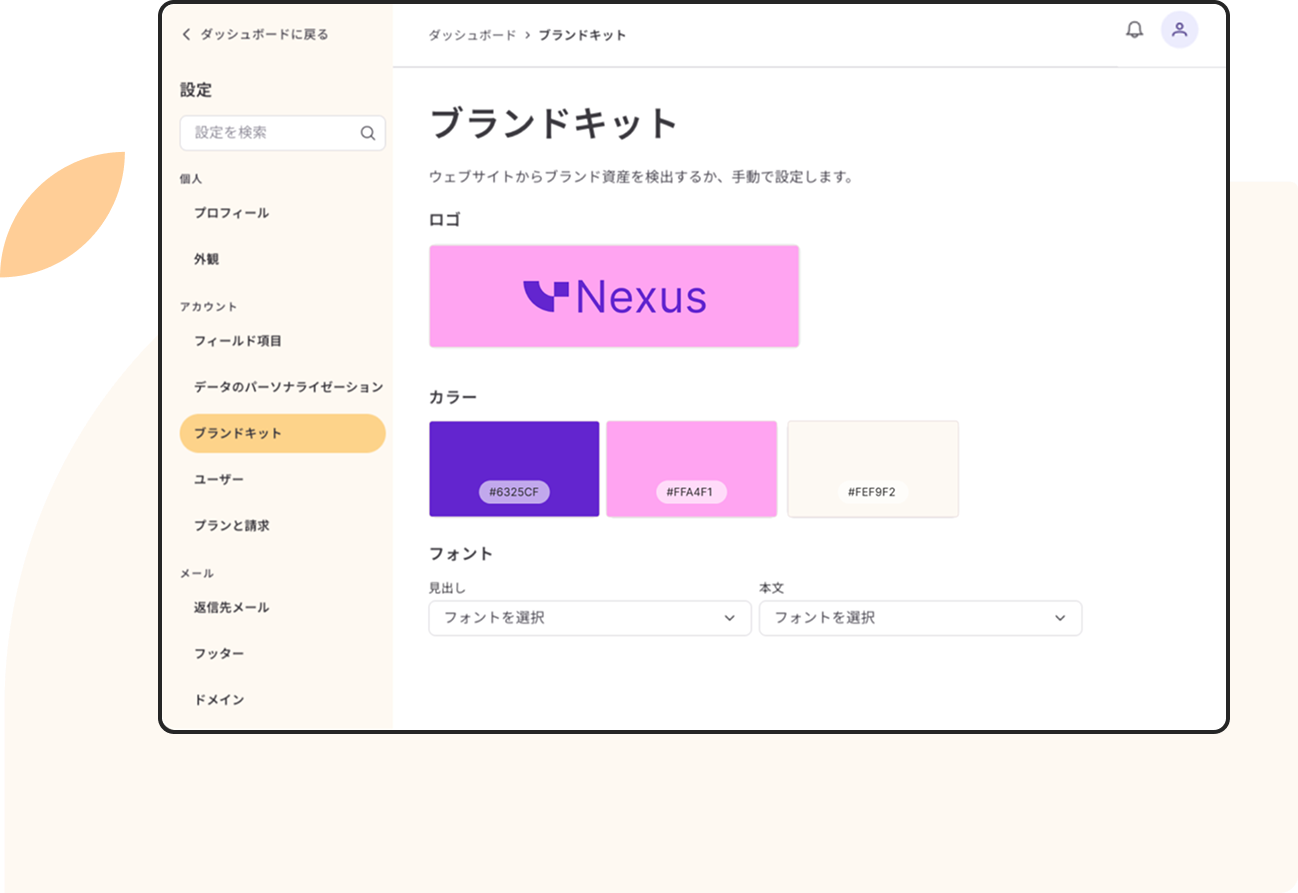Click the カラー section heading
This screenshot has width=1298, height=893.
click(453, 397)
